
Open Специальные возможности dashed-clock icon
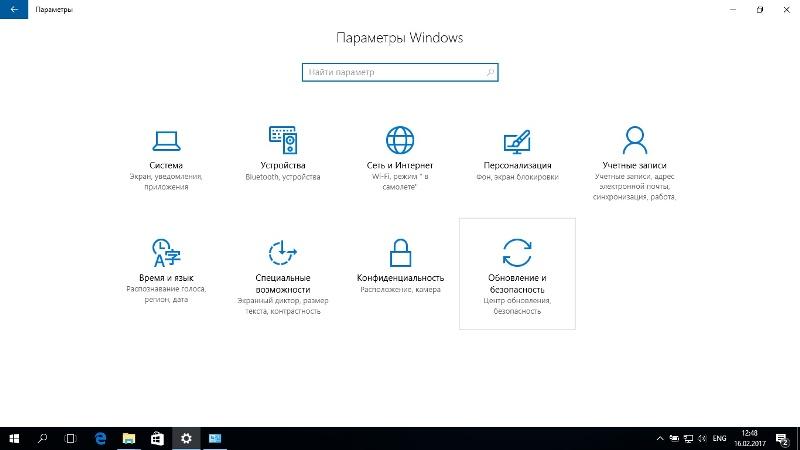coord(283,253)
